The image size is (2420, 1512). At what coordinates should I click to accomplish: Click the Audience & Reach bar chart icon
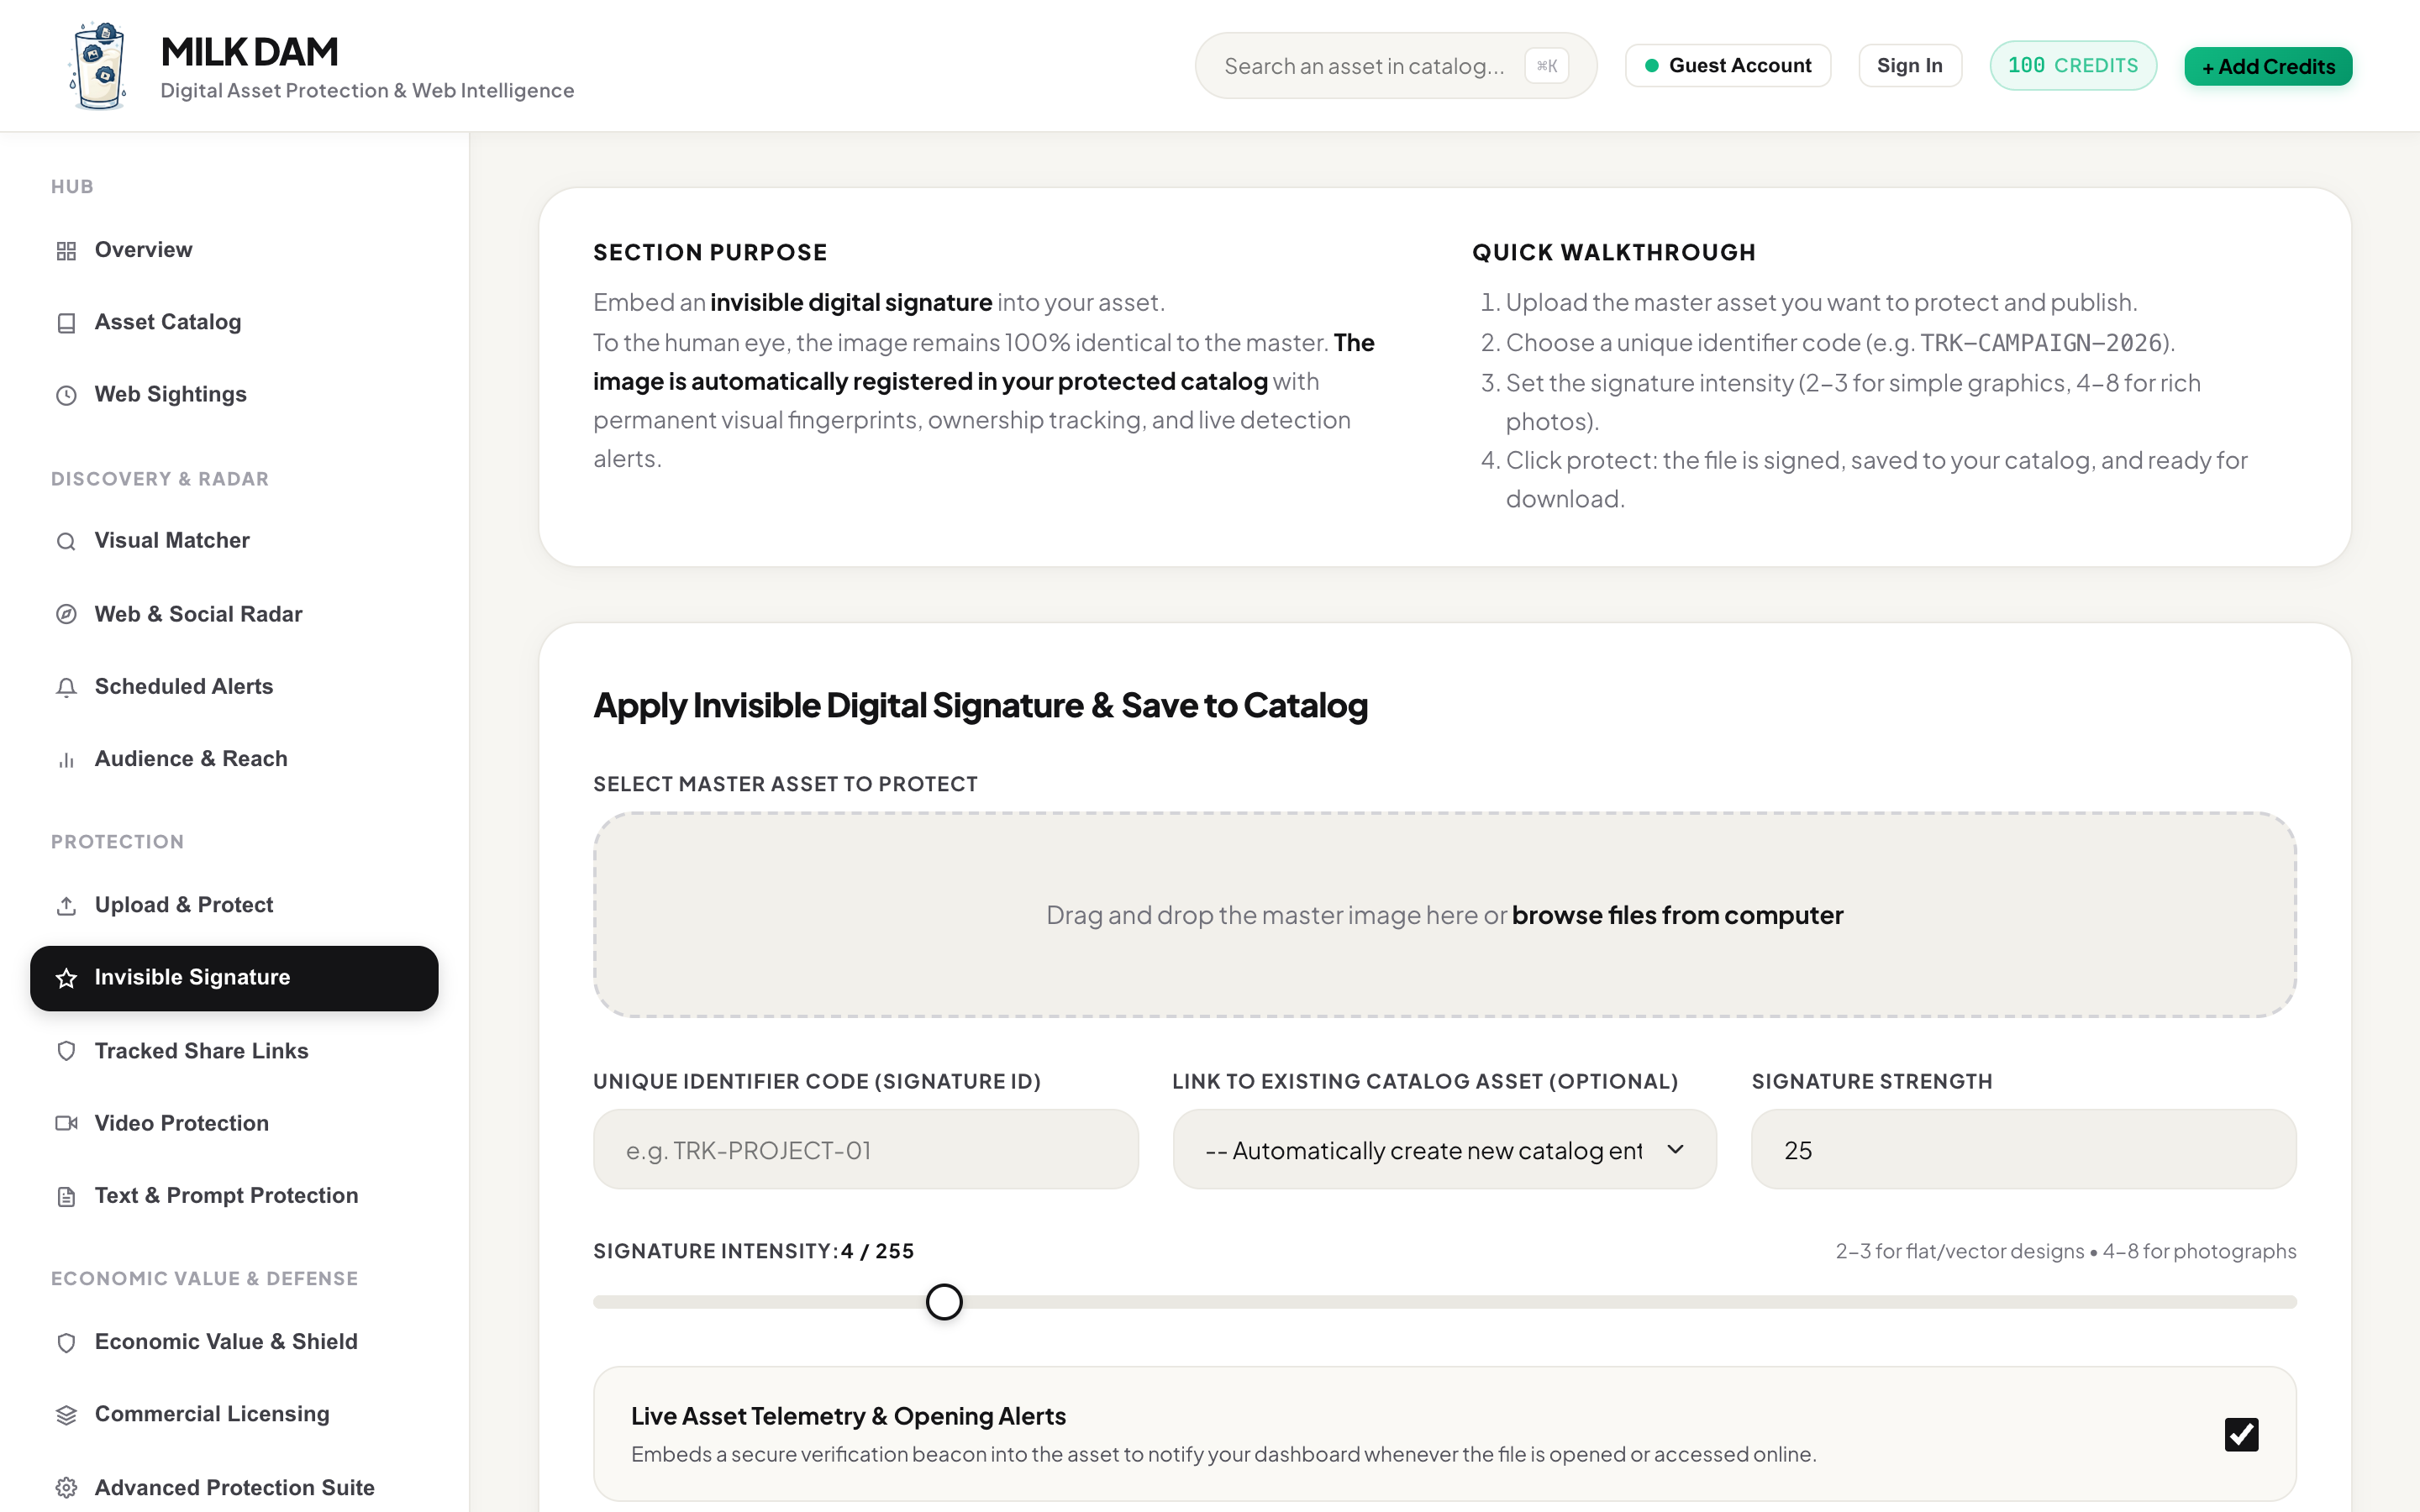click(x=66, y=760)
